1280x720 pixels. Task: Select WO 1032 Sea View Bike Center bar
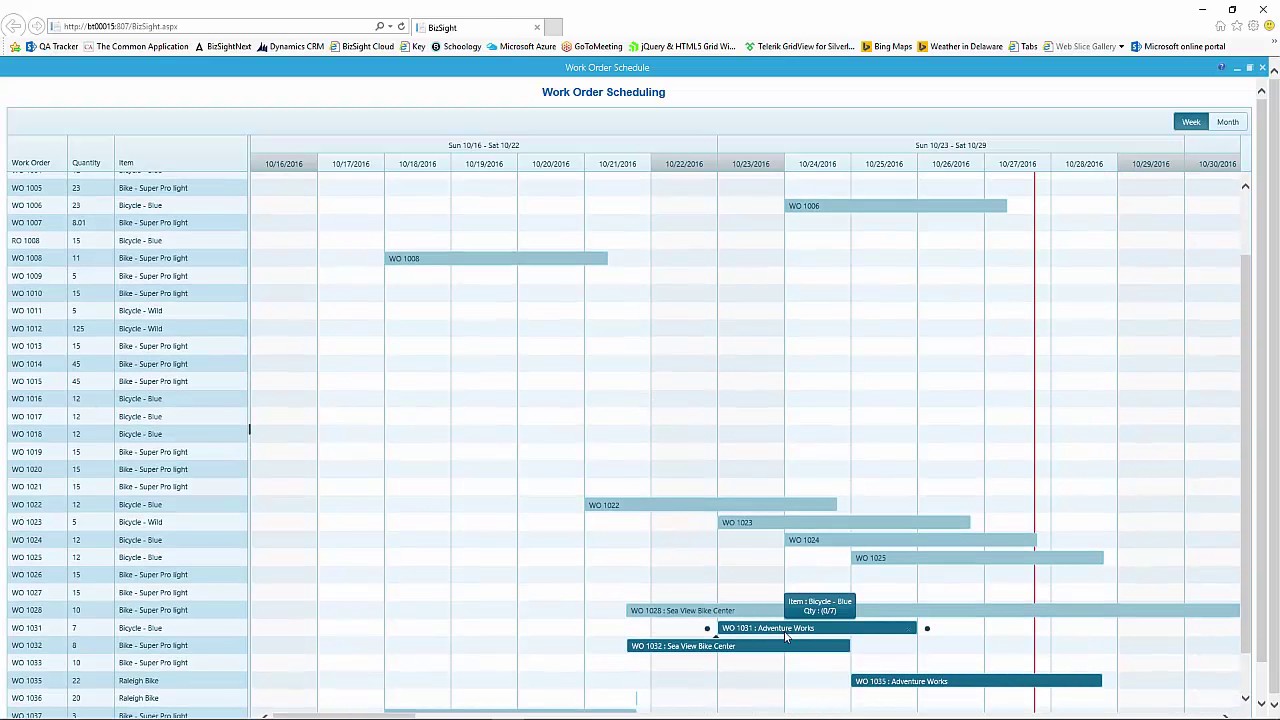739,646
